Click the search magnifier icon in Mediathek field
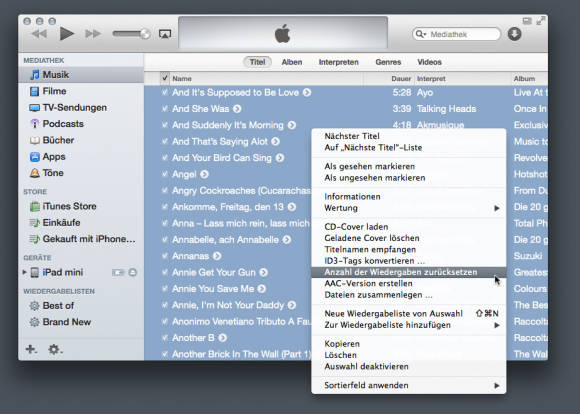580x414 pixels. 421,34
